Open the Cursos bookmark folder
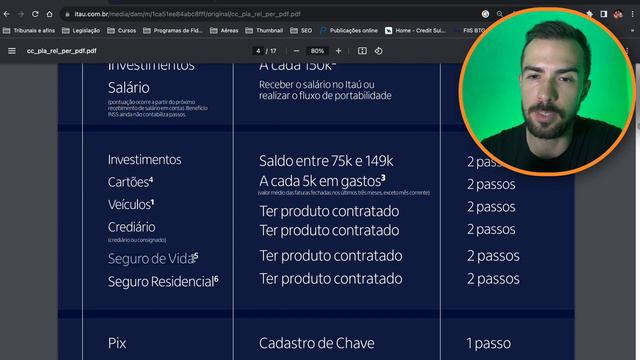 (x=122, y=31)
